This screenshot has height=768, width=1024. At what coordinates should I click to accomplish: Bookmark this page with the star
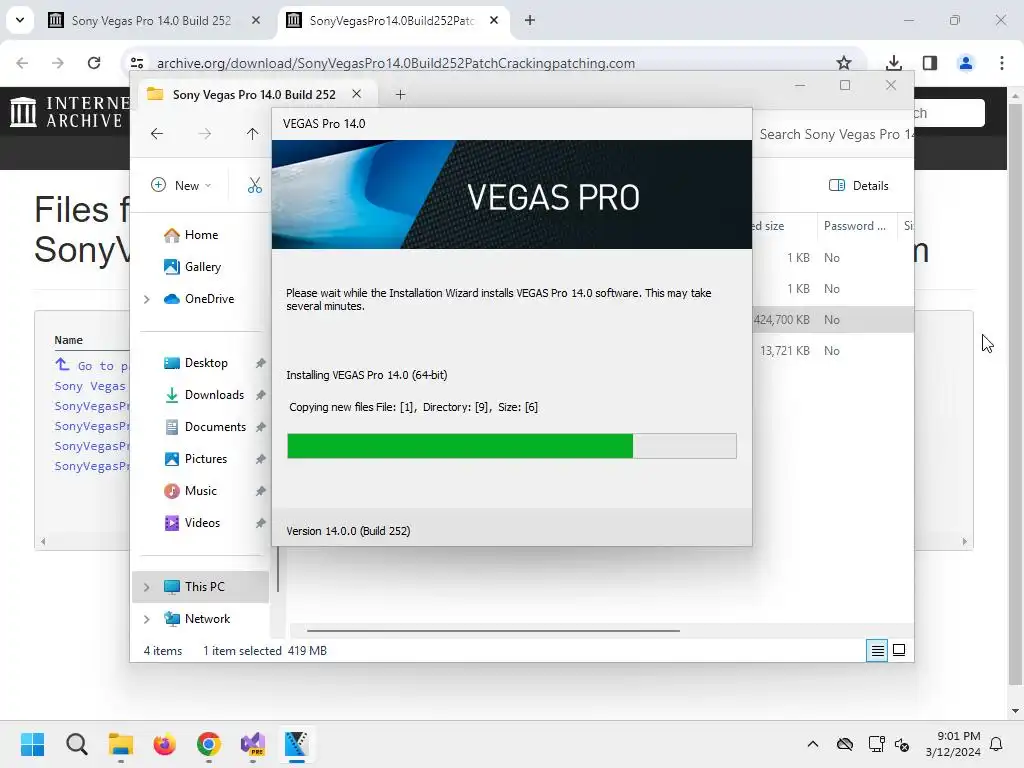tap(844, 63)
